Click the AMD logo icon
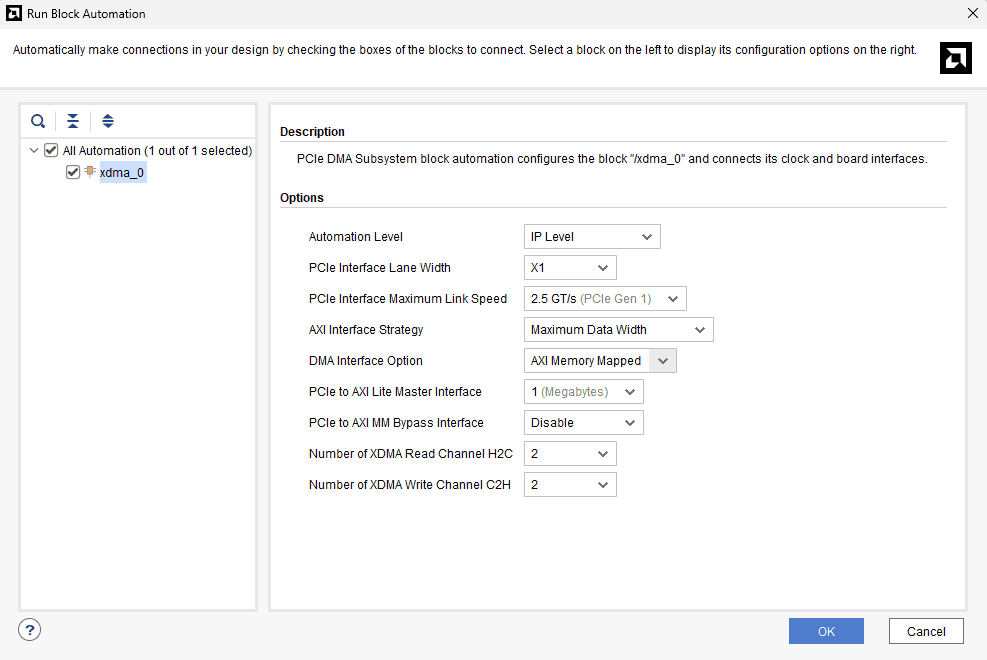 coord(956,58)
